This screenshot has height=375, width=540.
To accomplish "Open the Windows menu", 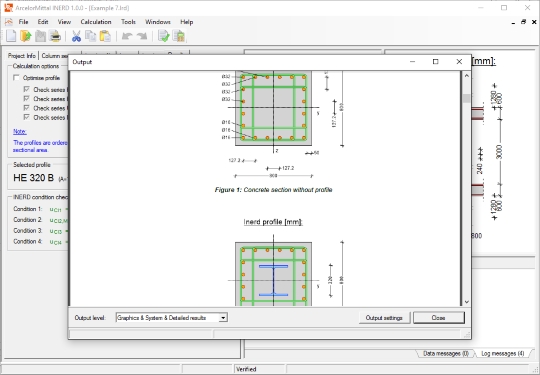I will click(158, 22).
